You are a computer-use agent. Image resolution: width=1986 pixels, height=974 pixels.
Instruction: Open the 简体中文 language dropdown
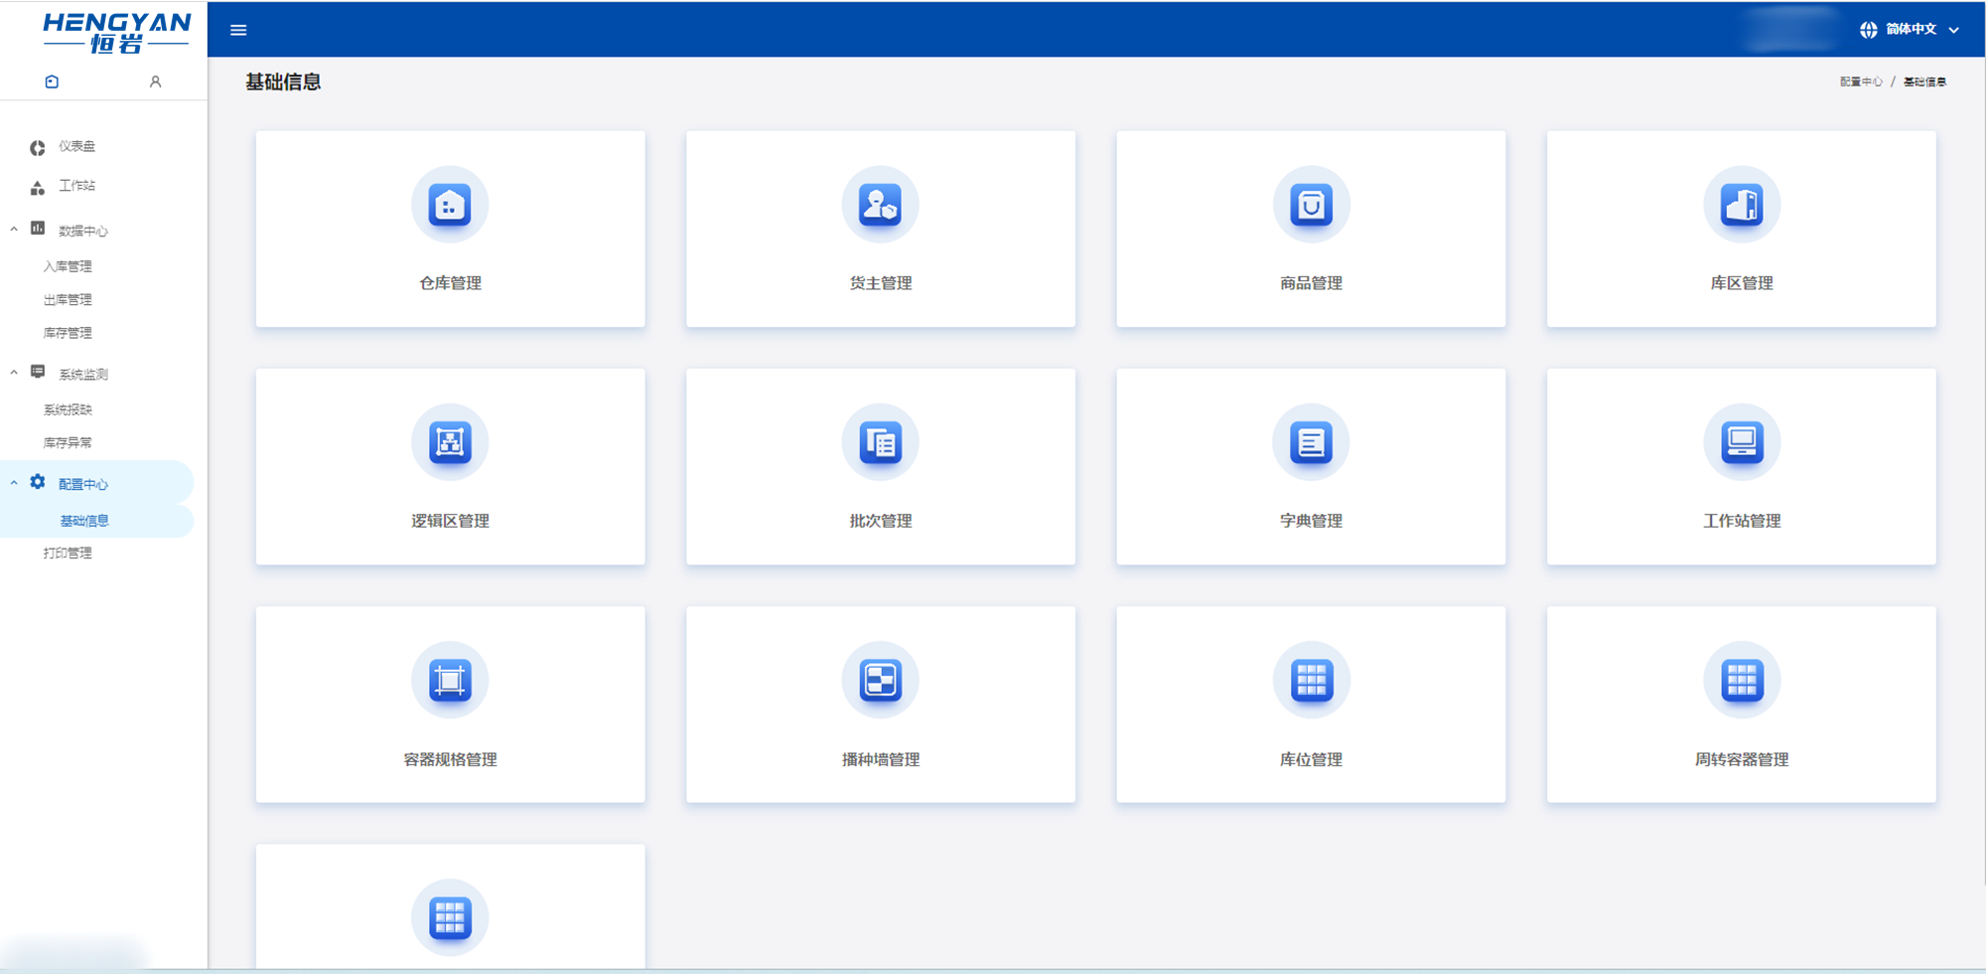click(x=1910, y=30)
